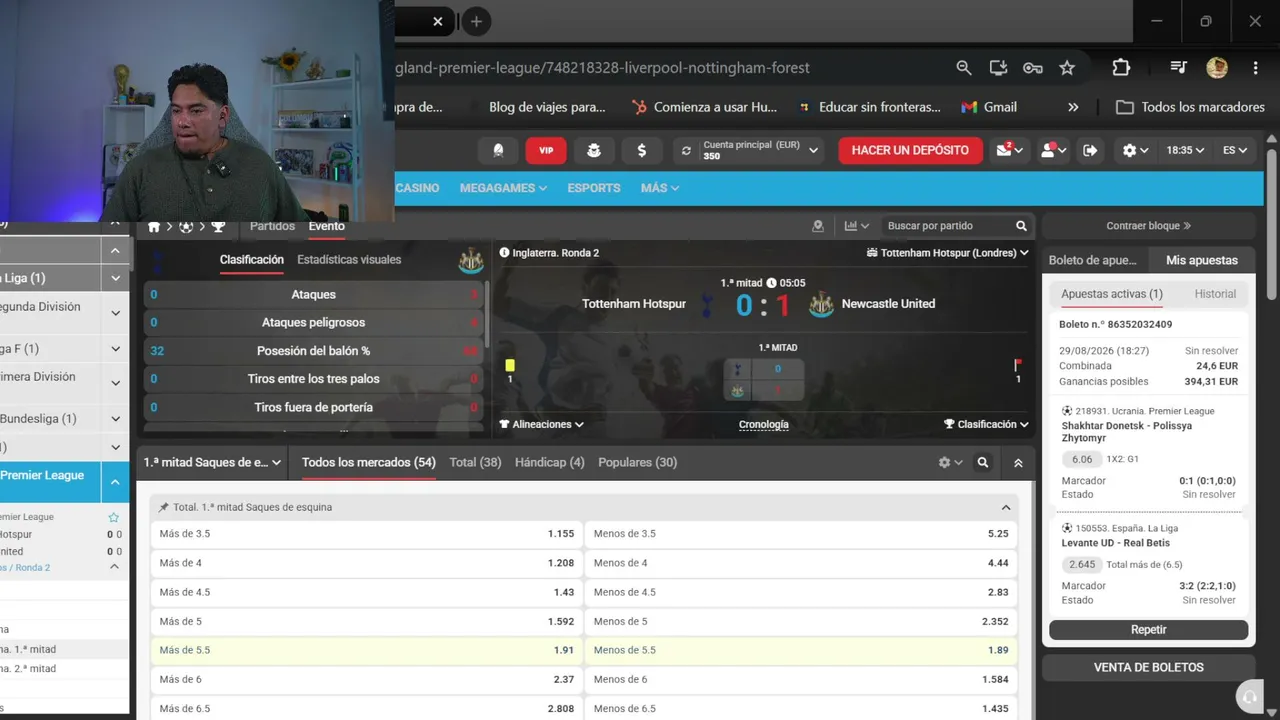1280x720 pixels.
Task: Click the magnifier in Buscar por partido
Action: point(1021,226)
